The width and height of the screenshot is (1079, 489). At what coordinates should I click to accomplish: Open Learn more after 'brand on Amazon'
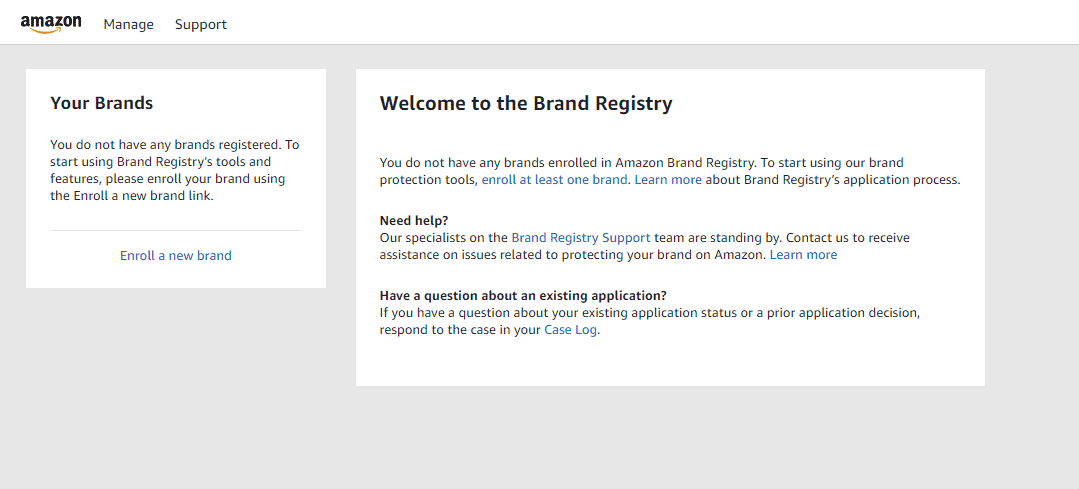803,254
